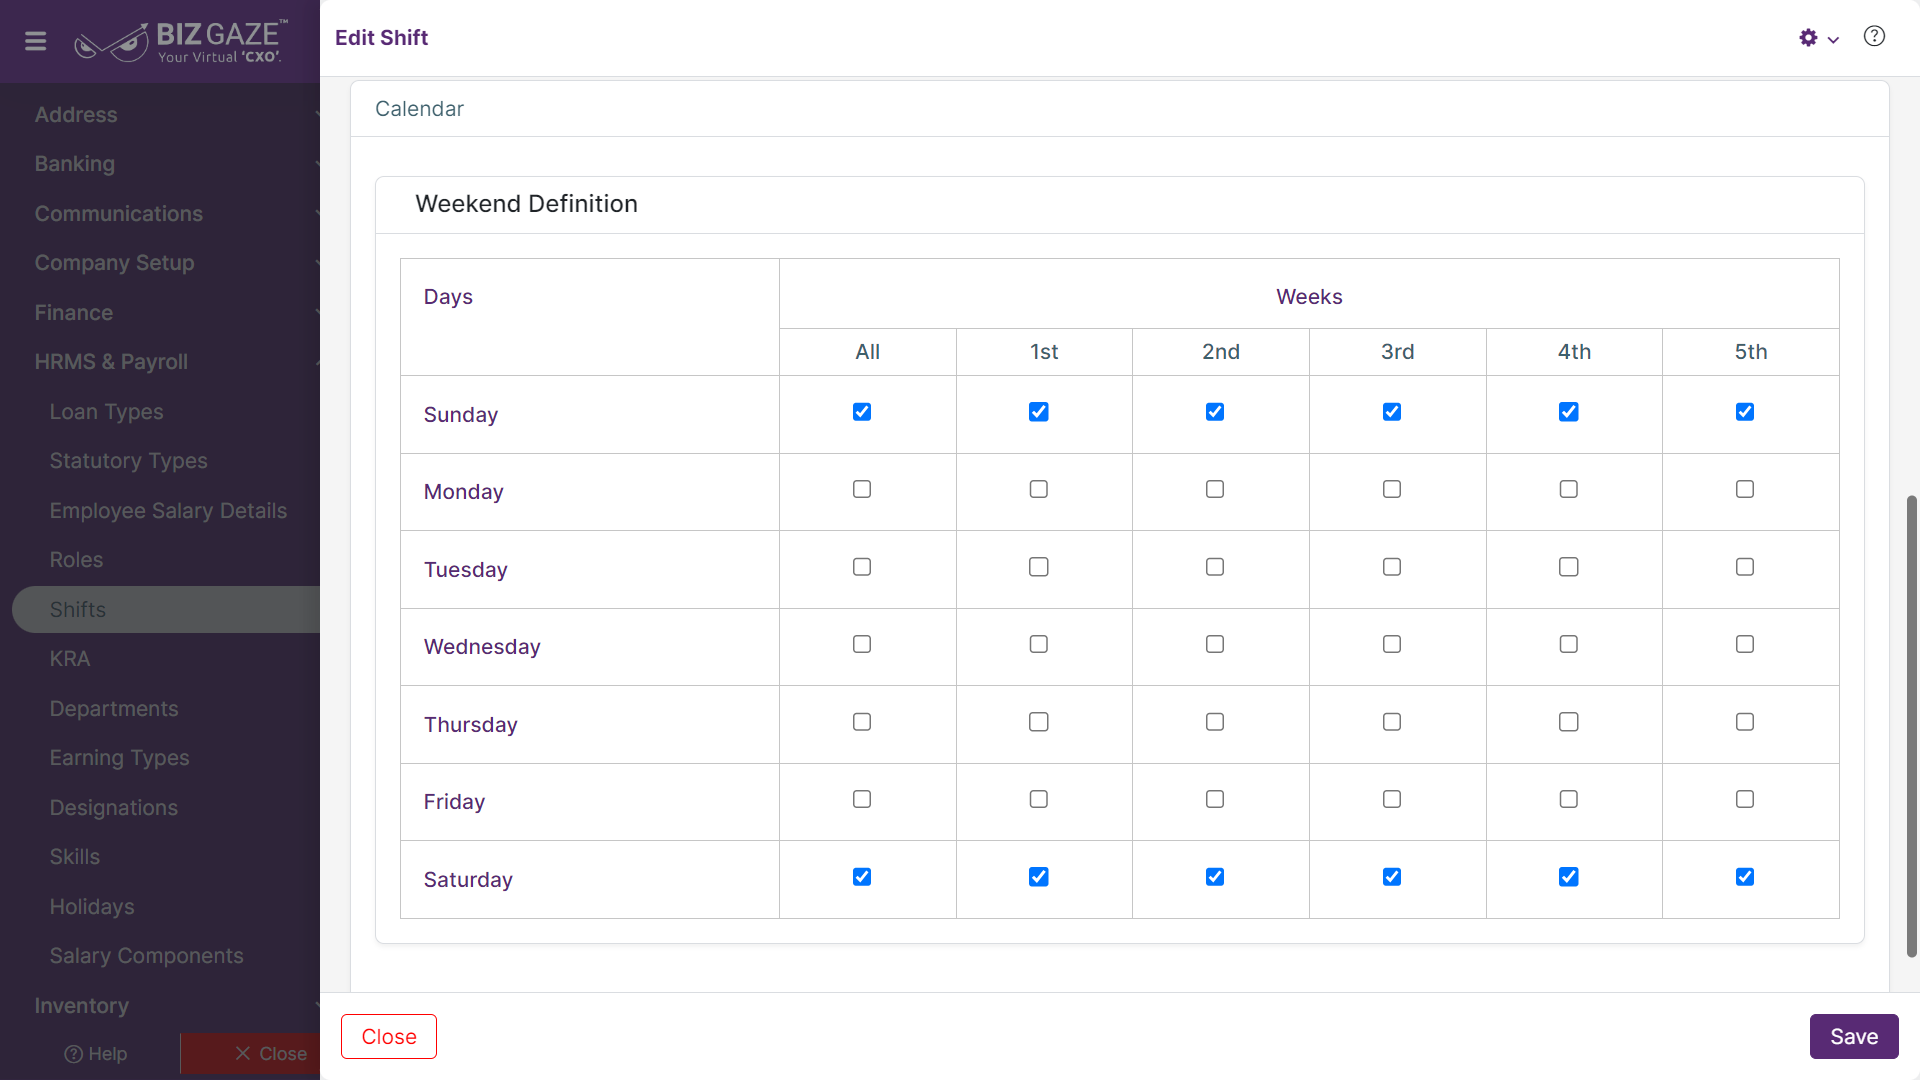Image resolution: width=1920 pixels, height=1080 pixels.
Task: Open Designations in sidebar
Action: pyautogui.click(x=114, y=808)
